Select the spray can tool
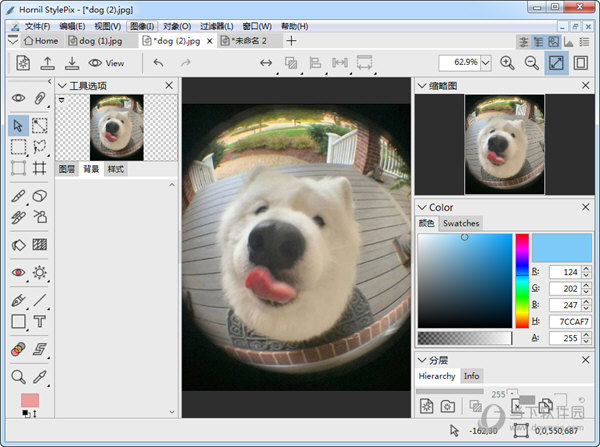 click(39, 217)
